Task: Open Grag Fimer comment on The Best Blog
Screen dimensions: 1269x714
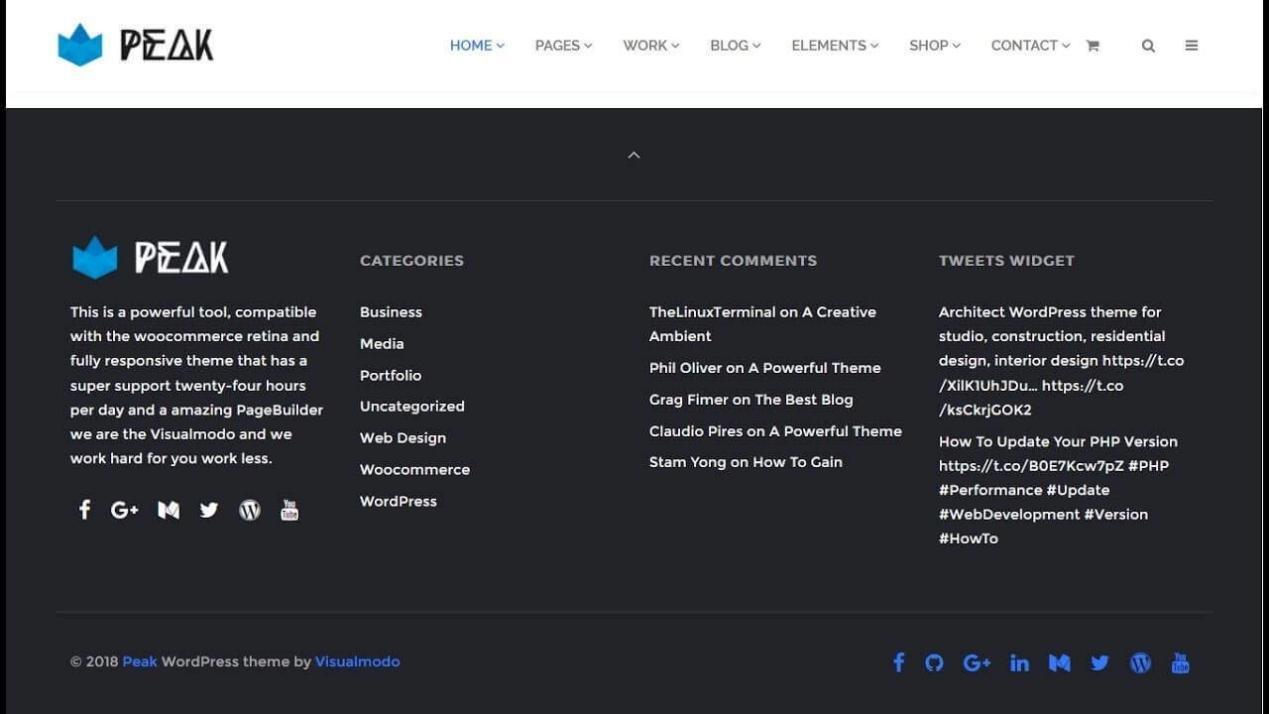Action: pos(751,400)
